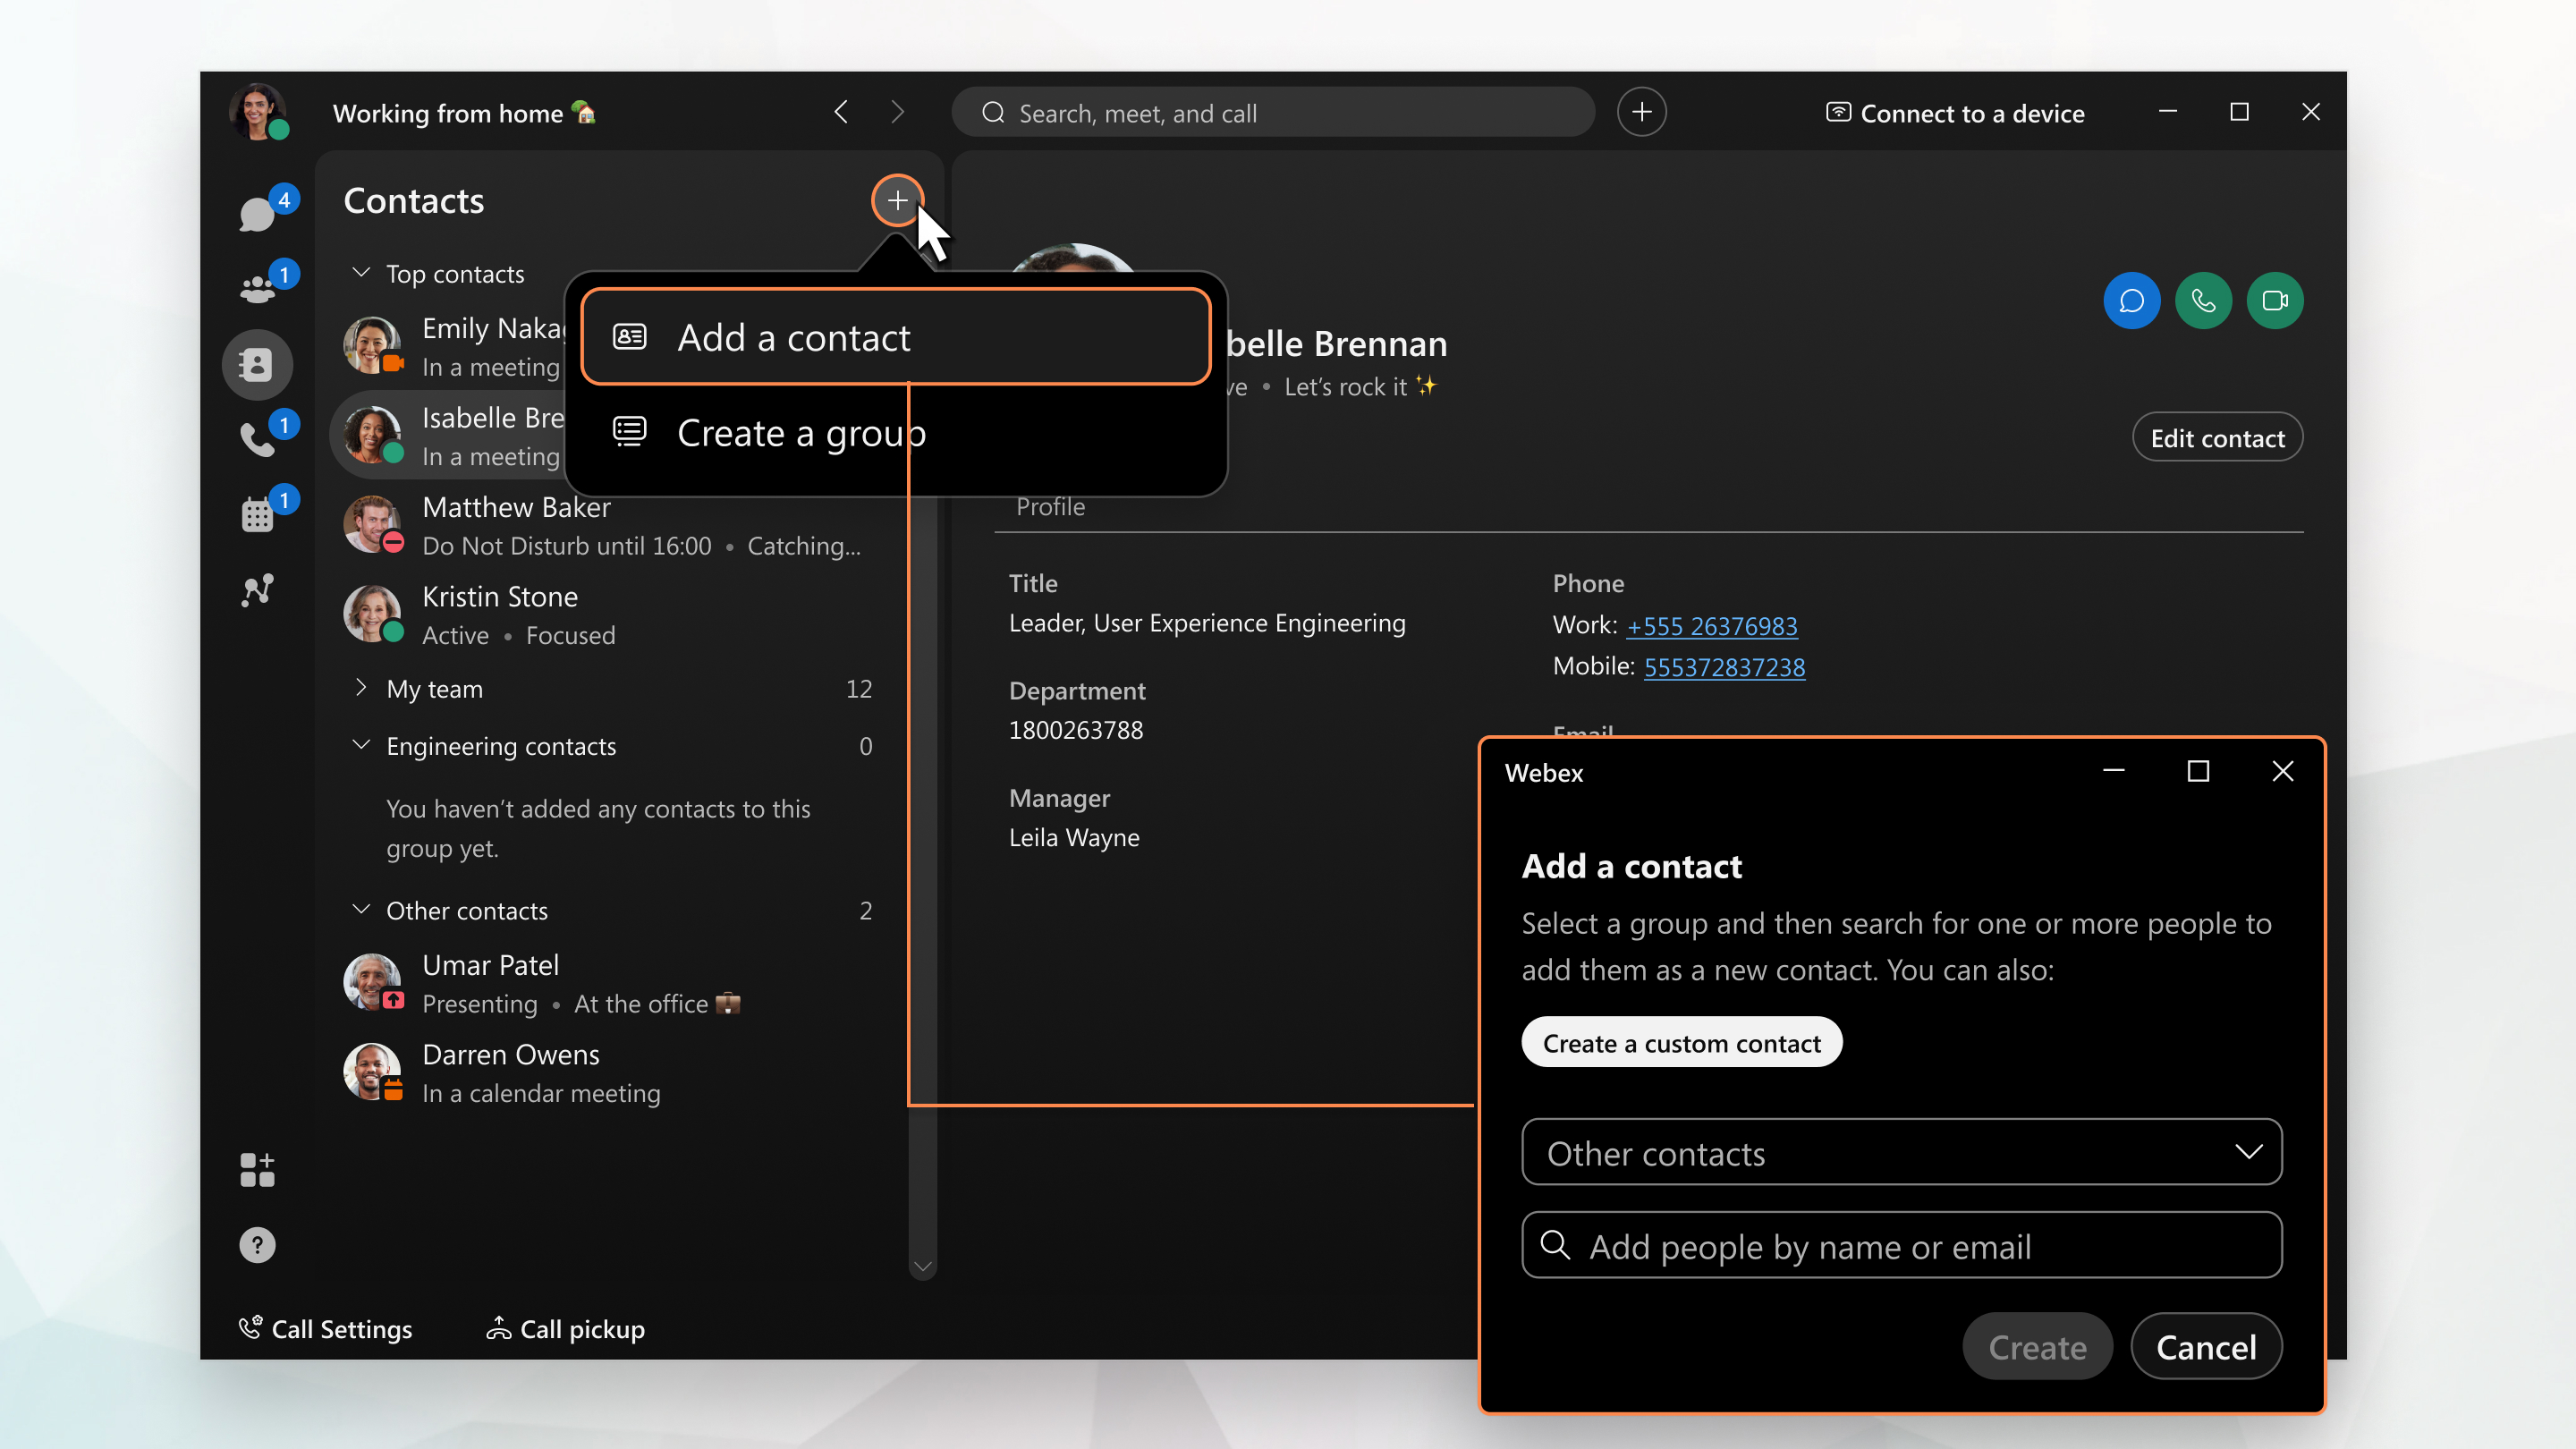Viewport: 2576px width, 1449px height.
Task: Open the Other contacts dropdown
Action: click(1900, 1152)
